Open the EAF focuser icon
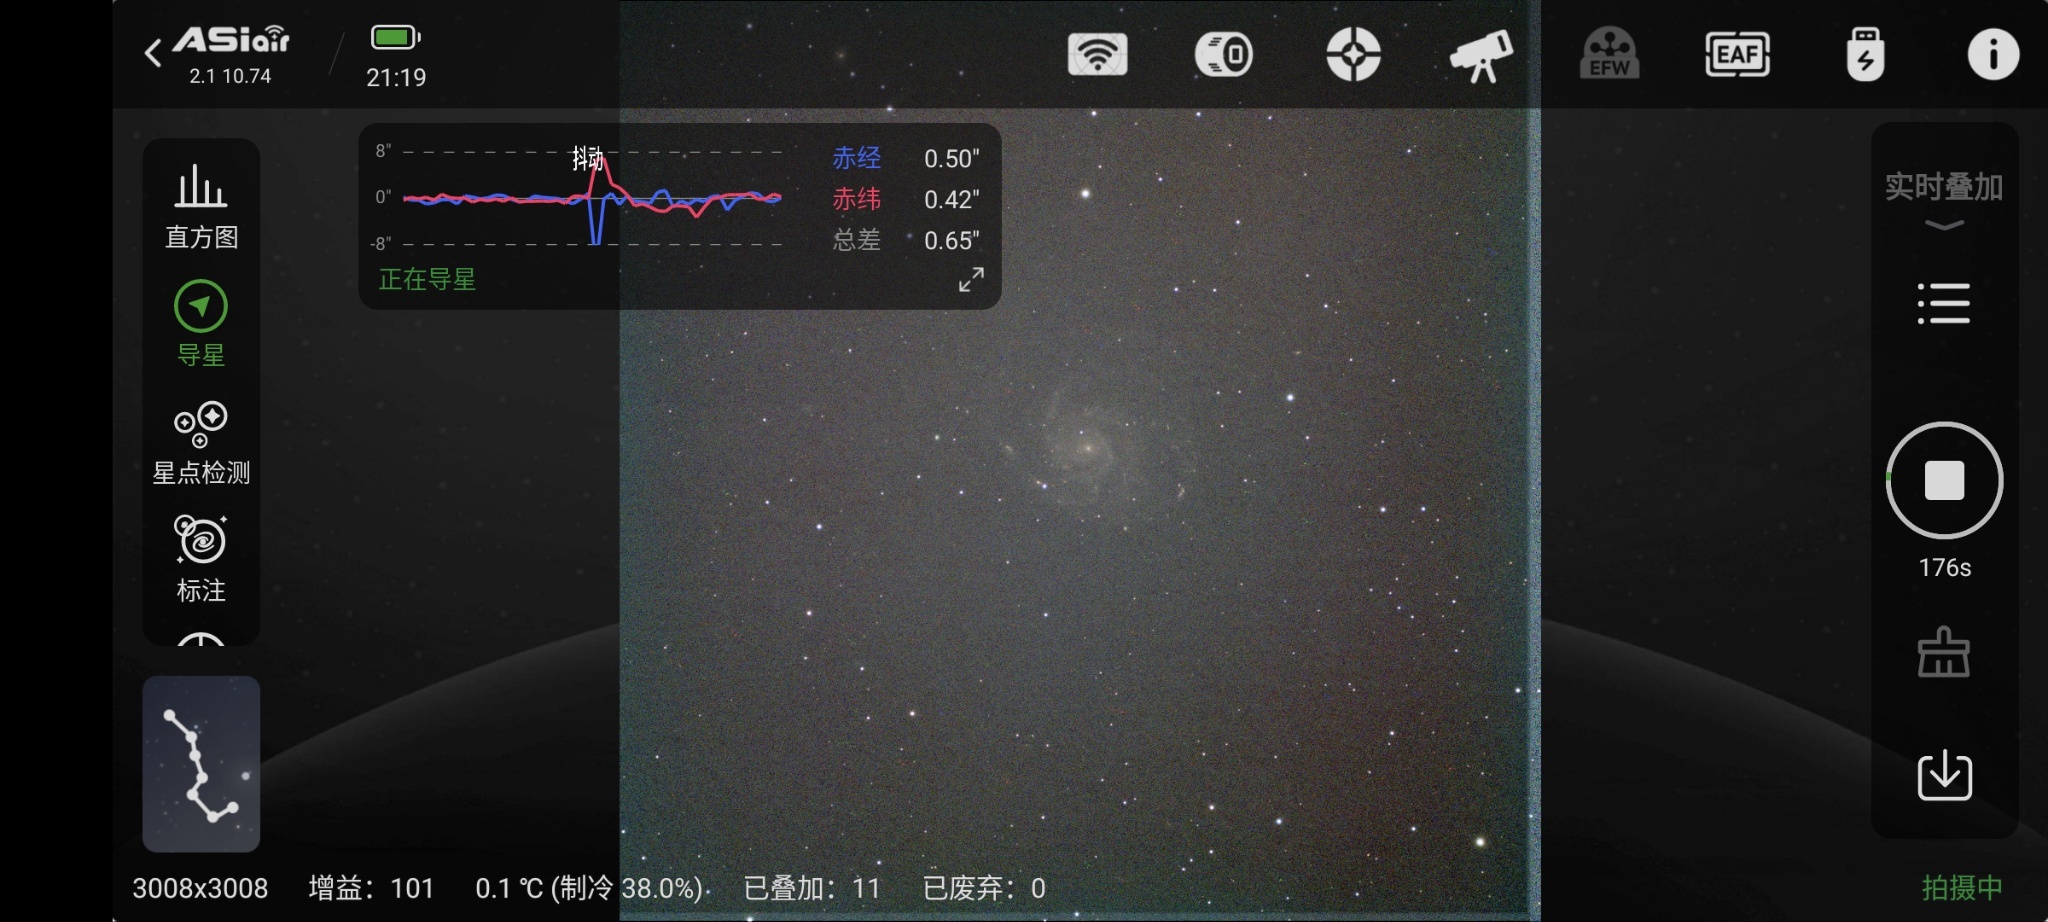This screenshot has width=2048, height=922. pos(1737,54)
